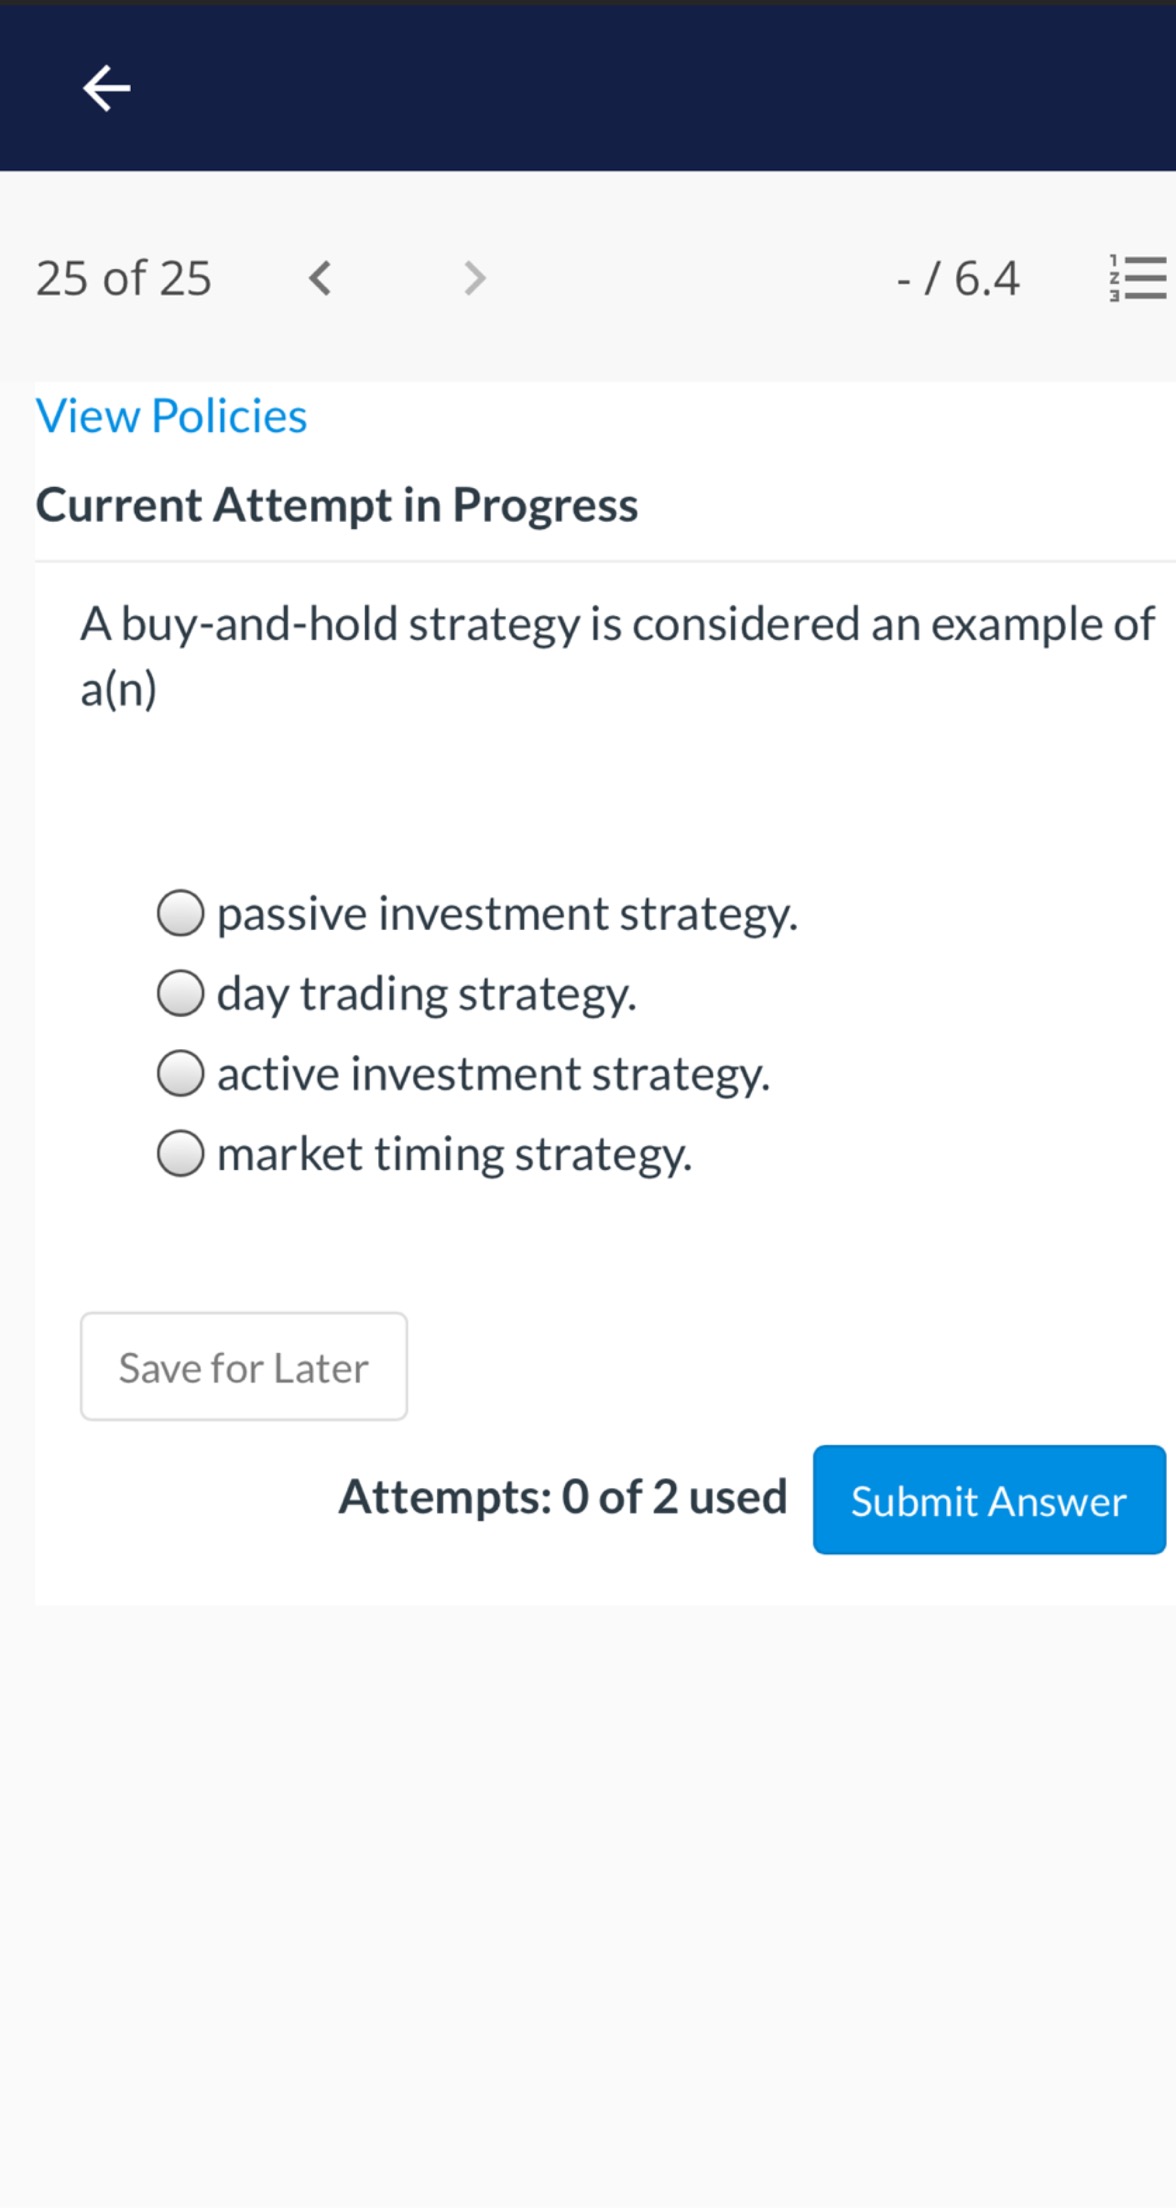Select the passive investment strategy option

[181, 912]
